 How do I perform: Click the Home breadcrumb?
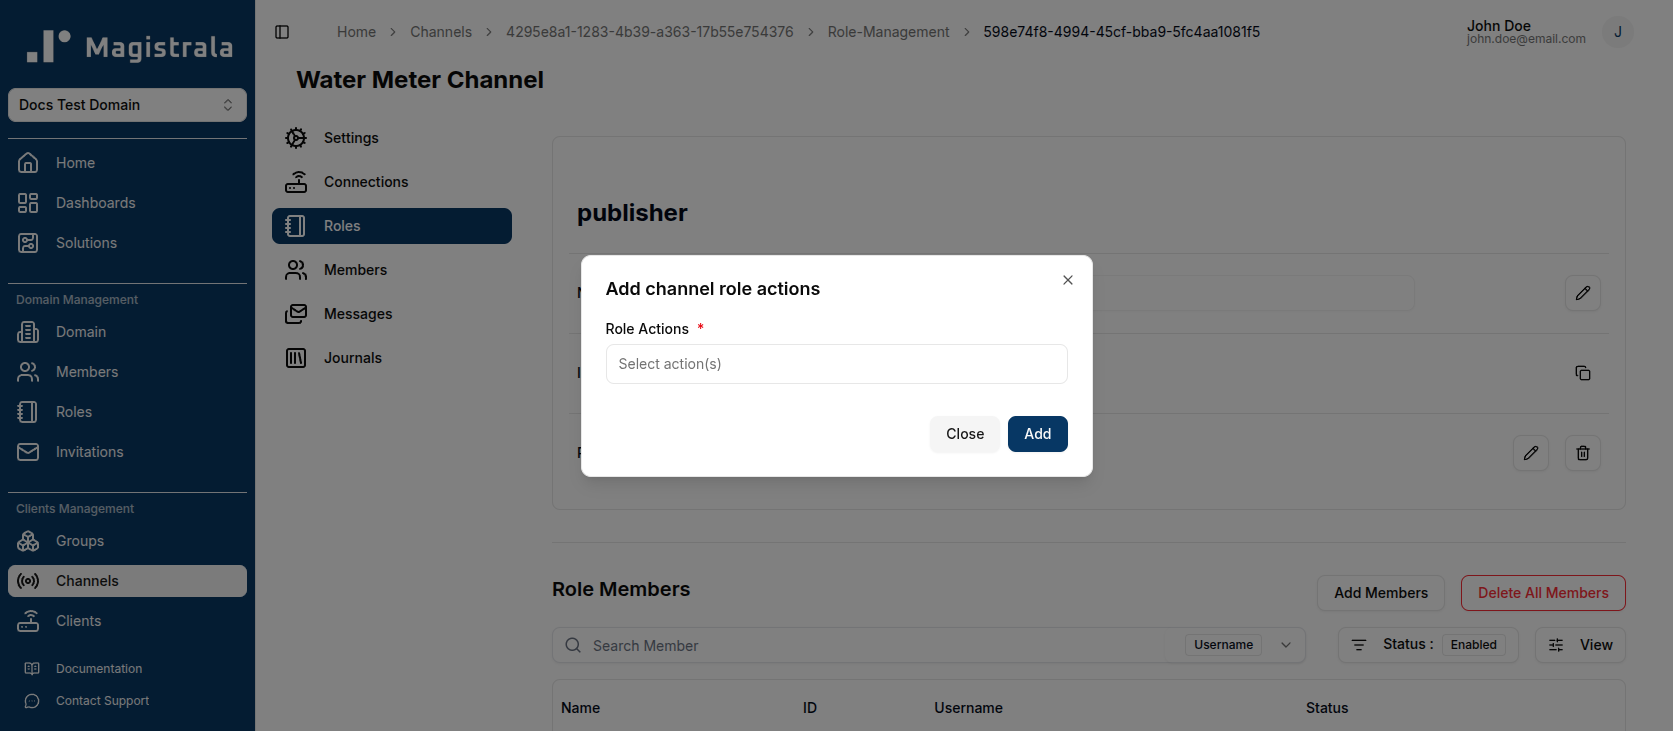356,32
